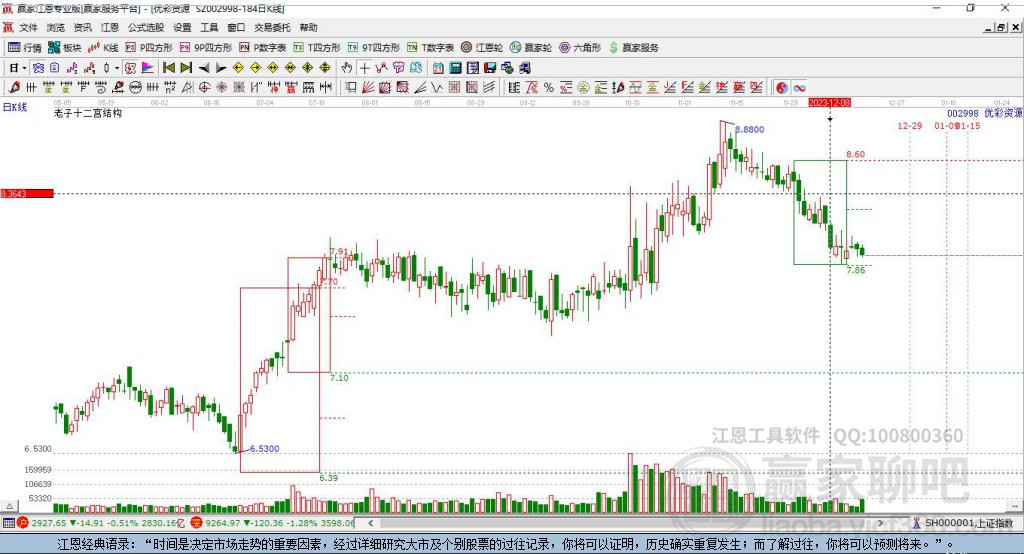Click the horizontal scrollbar right arrow

[880, 523]
